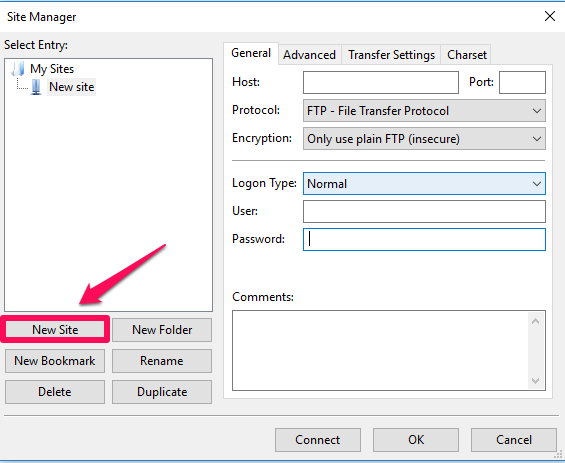This screenshot has height=463, width=565.
Task: Add a New Bookmark
Action: pos(55,361)
